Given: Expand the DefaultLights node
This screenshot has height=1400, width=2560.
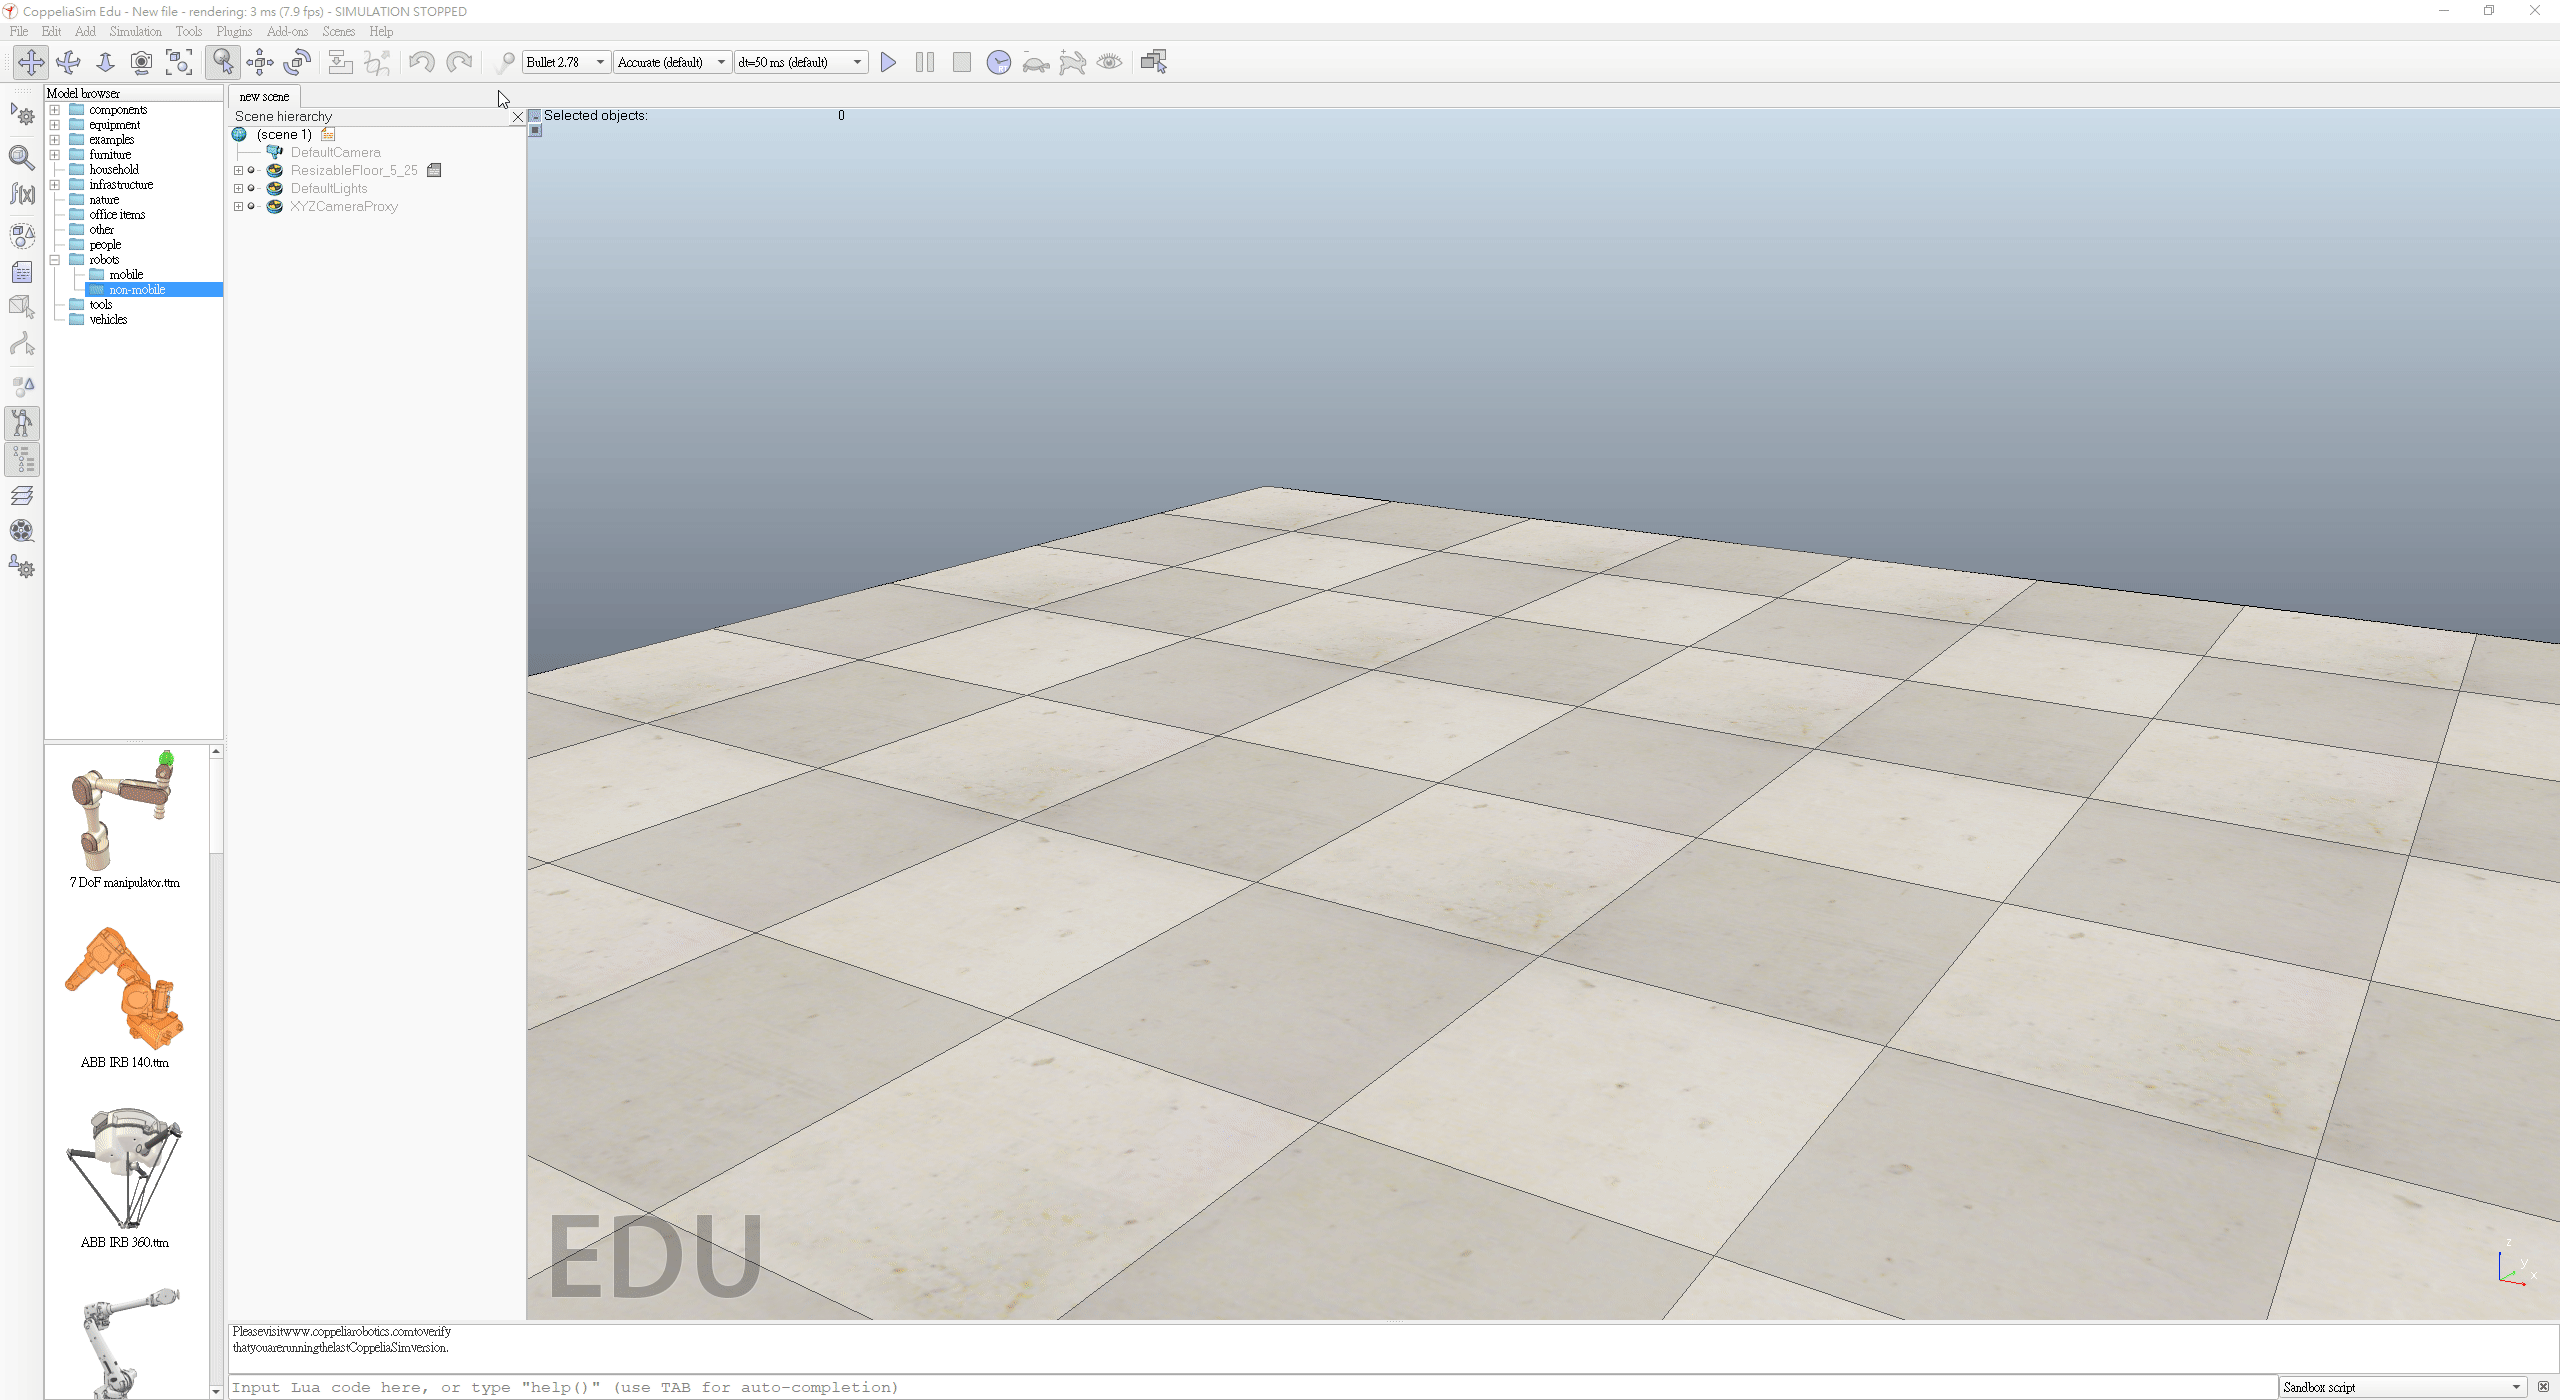Looking at the screenshot, I should 238,189.
